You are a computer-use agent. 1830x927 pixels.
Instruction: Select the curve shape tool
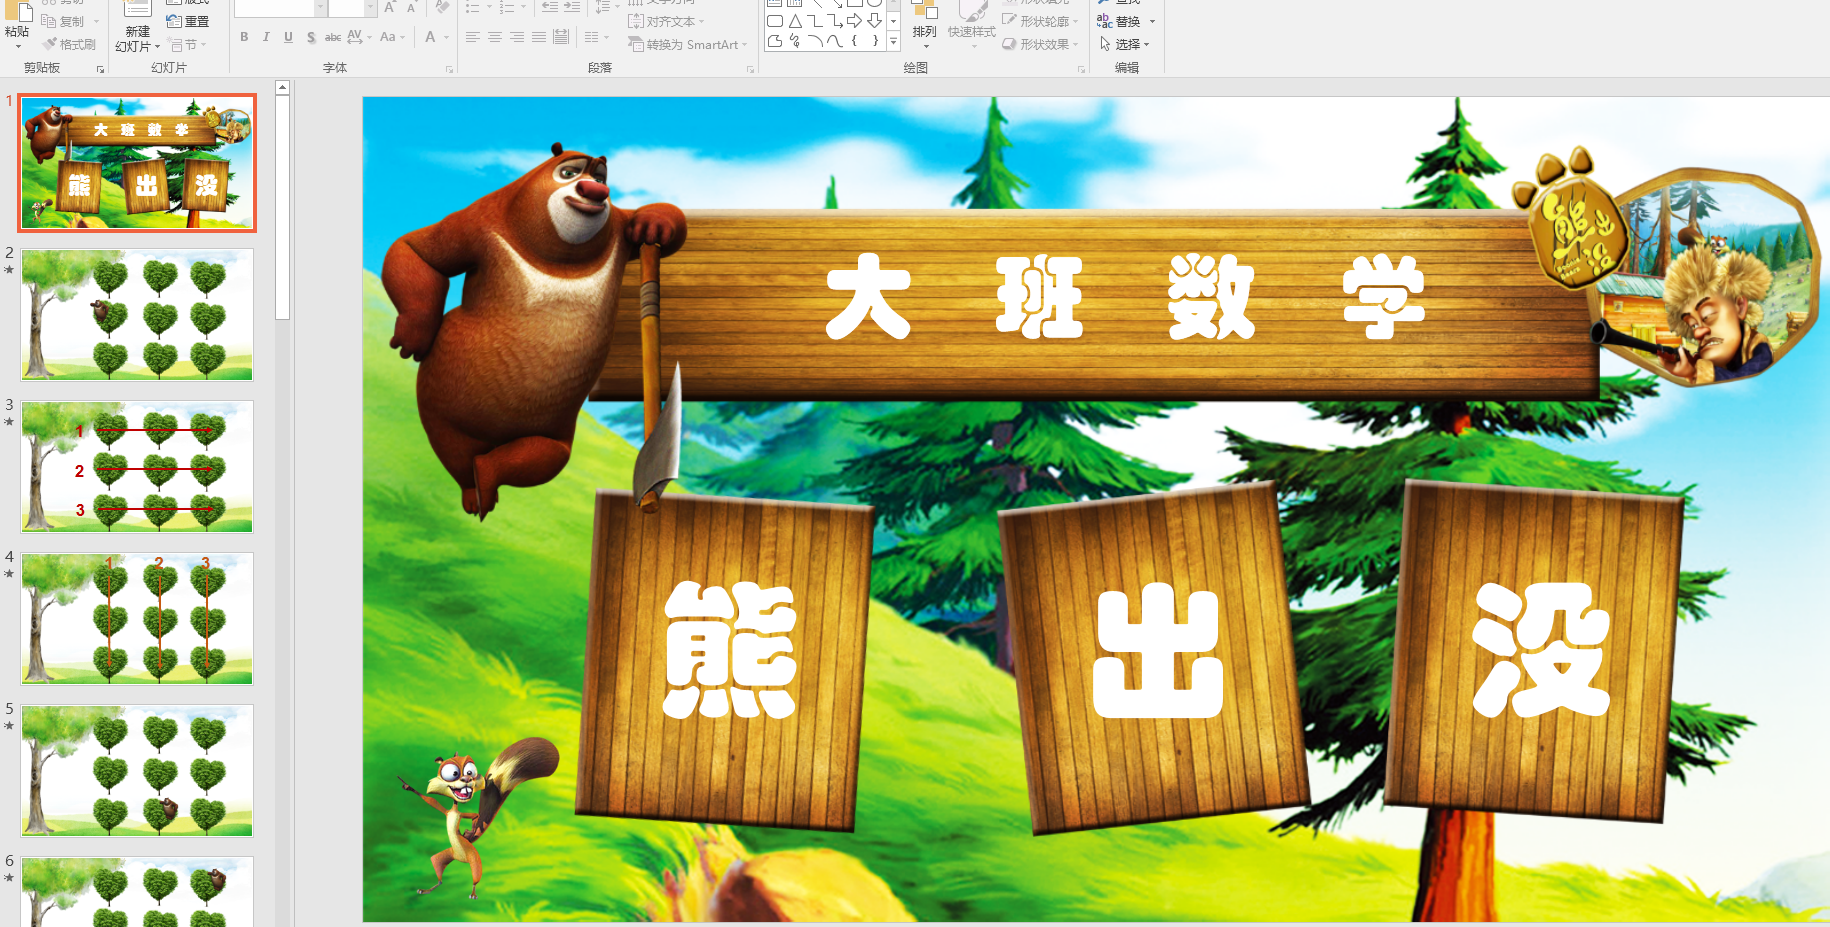click(x=835, y=41)
